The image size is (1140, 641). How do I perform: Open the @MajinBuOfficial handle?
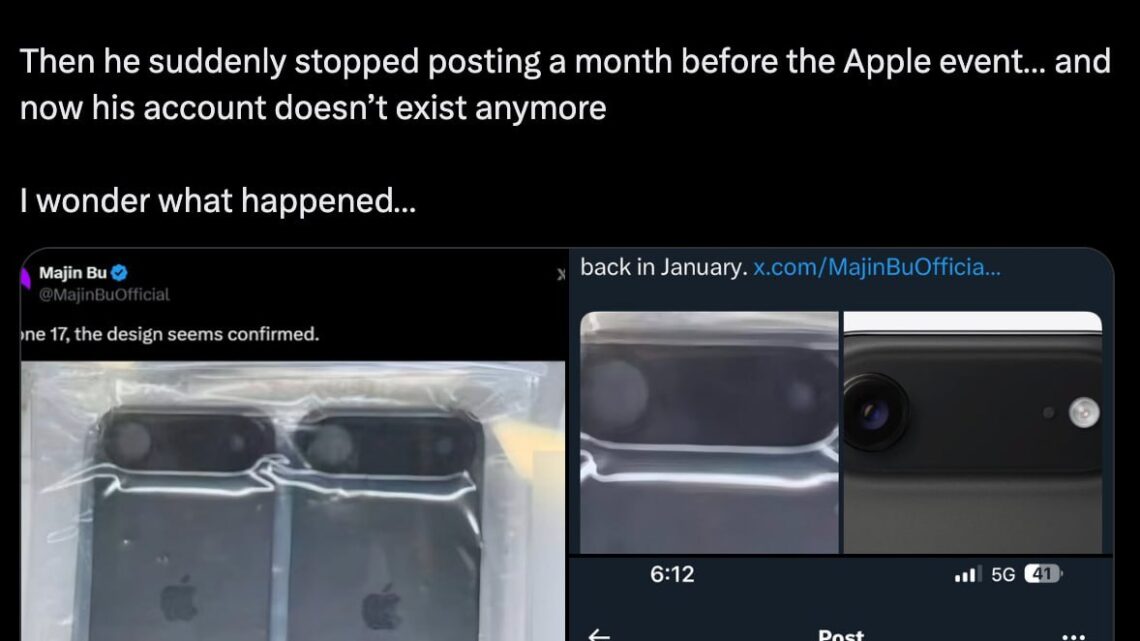[104, 294]
